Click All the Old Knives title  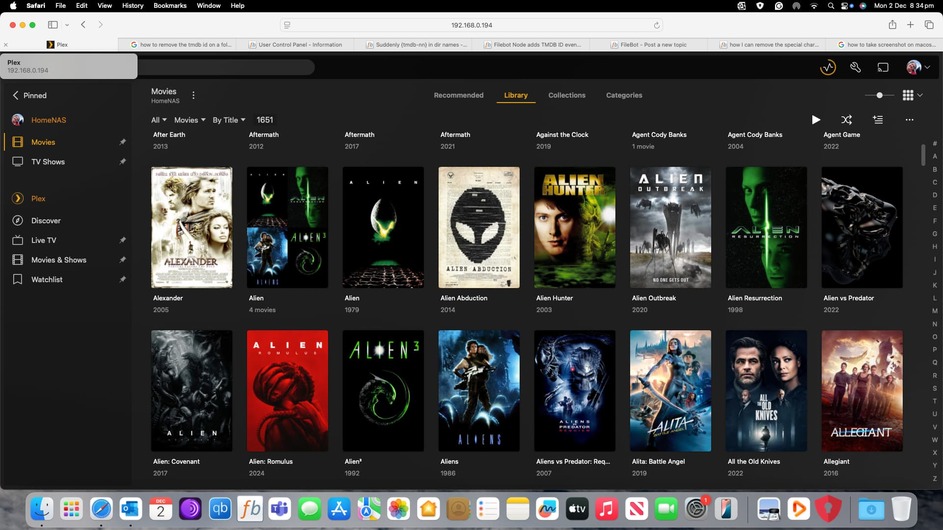[754, 461]
